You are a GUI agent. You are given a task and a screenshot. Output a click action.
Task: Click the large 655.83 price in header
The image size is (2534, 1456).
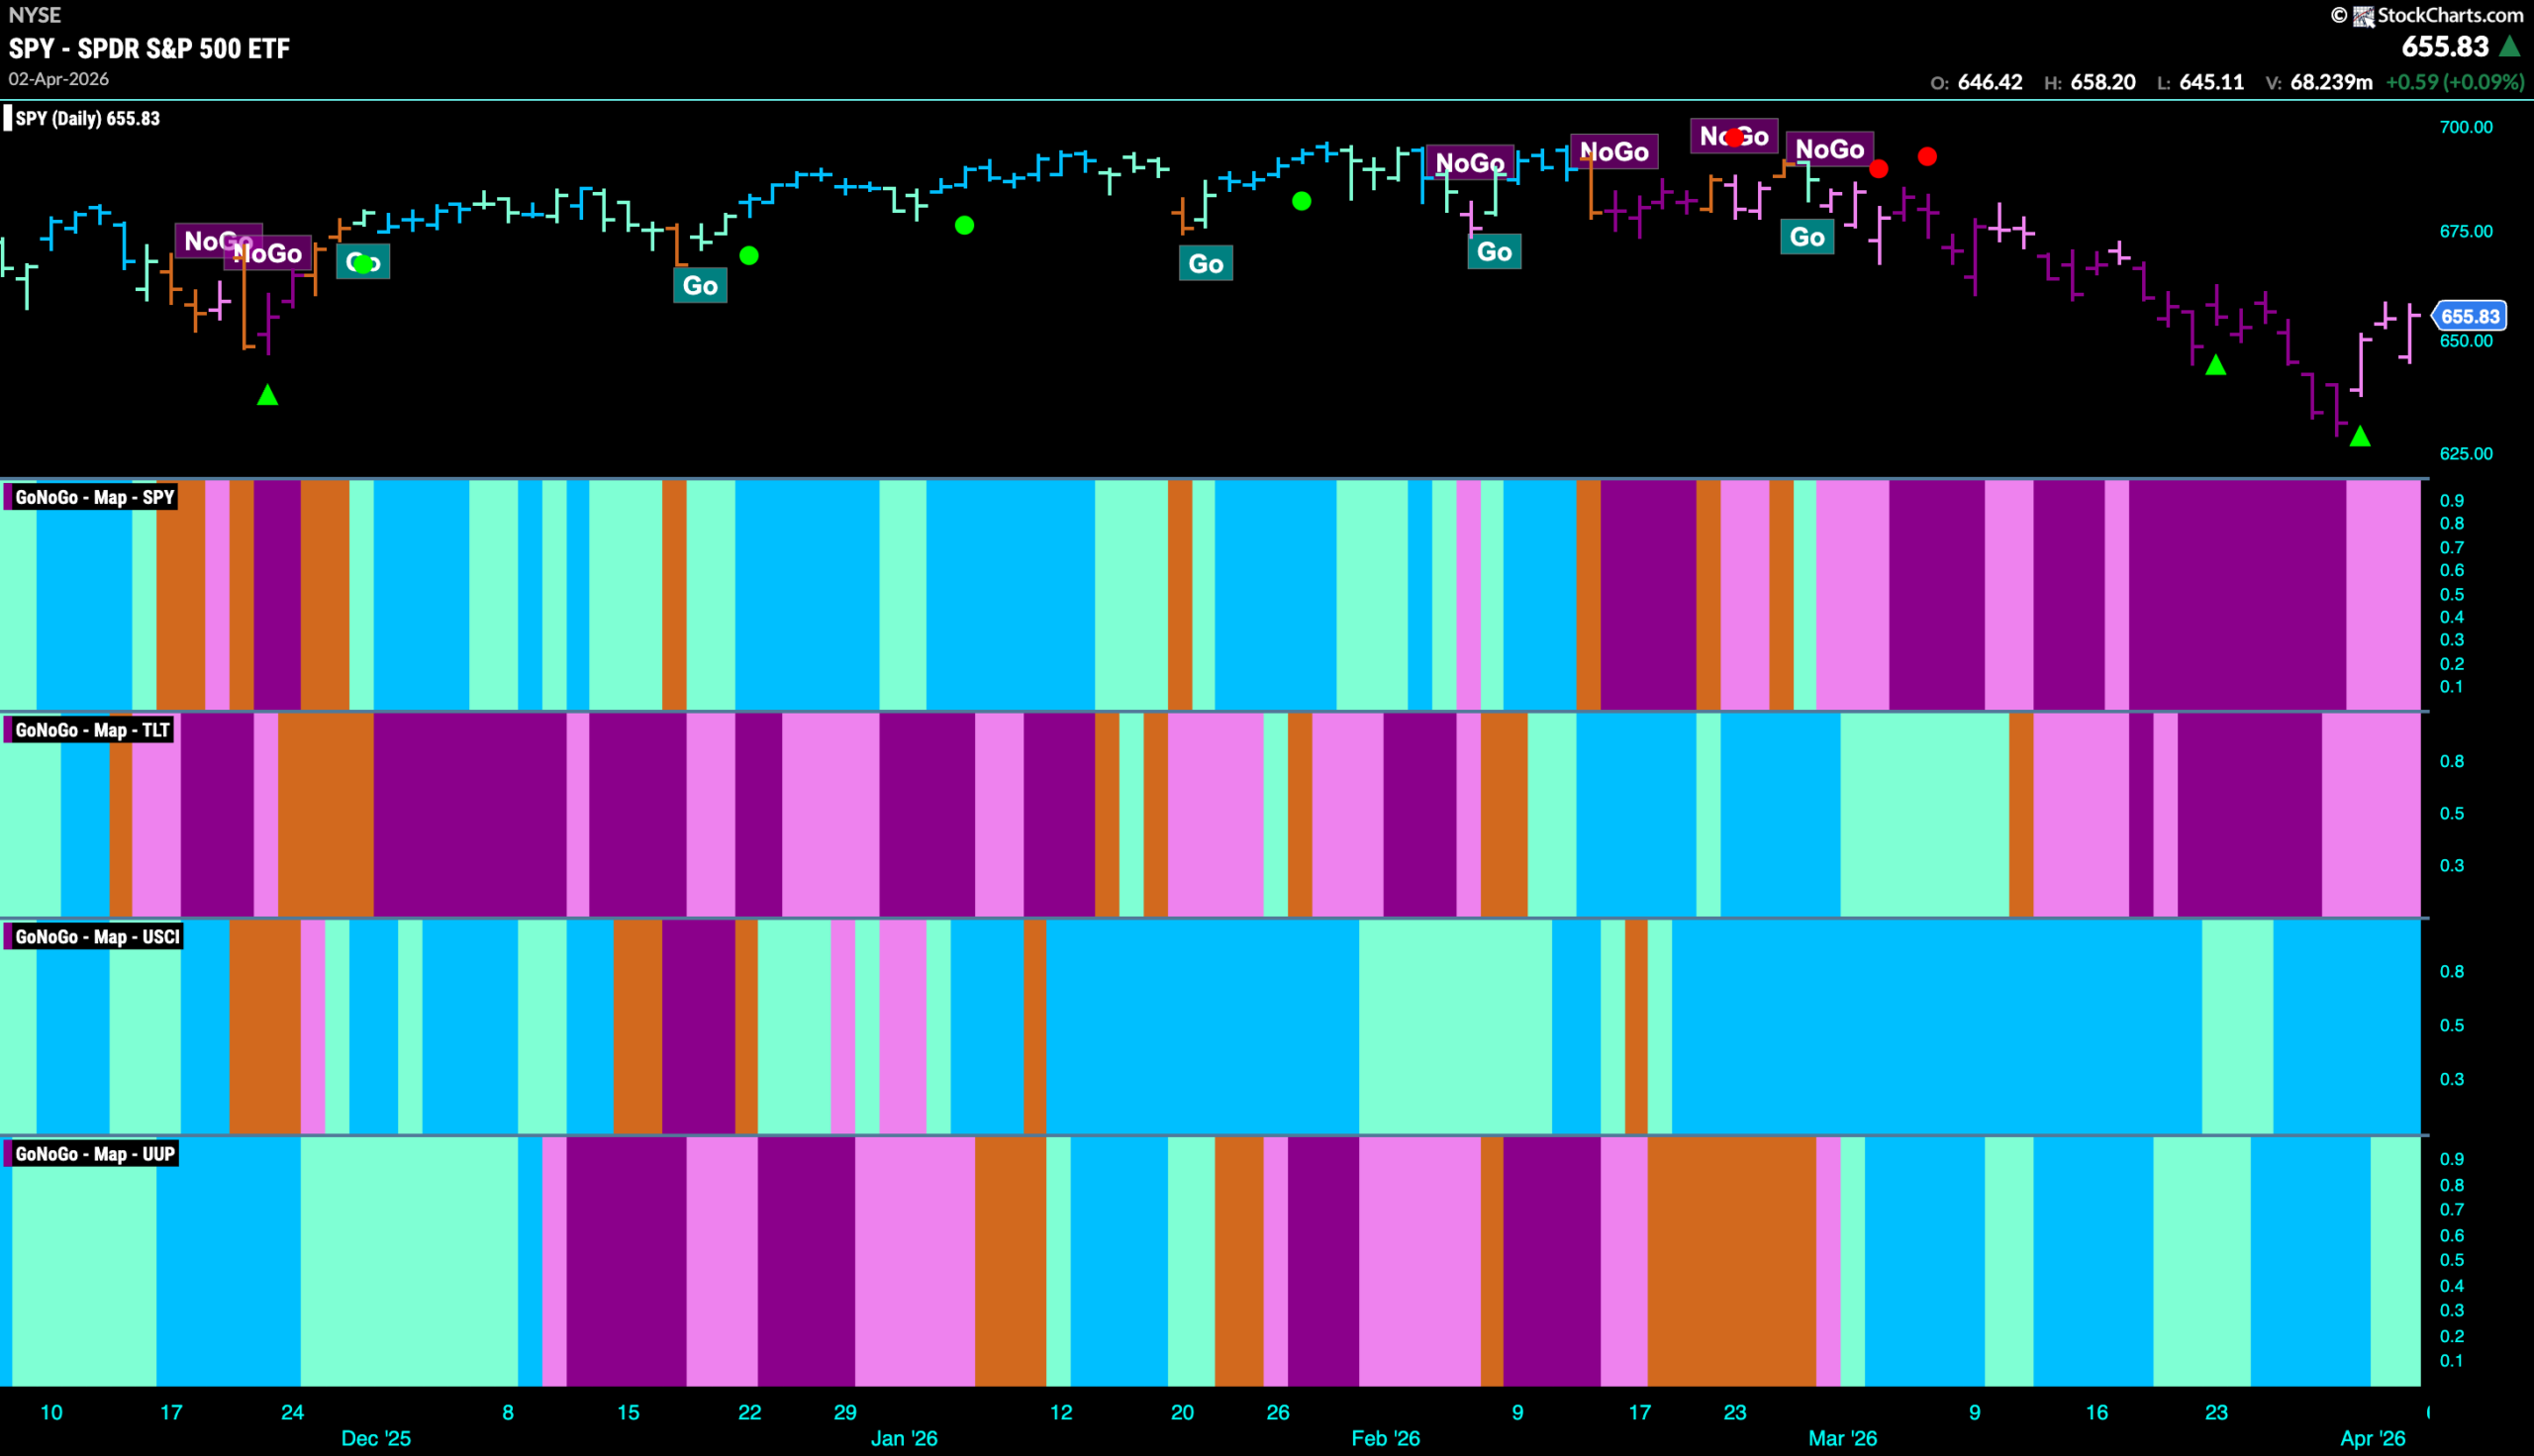click(2445, 46)
